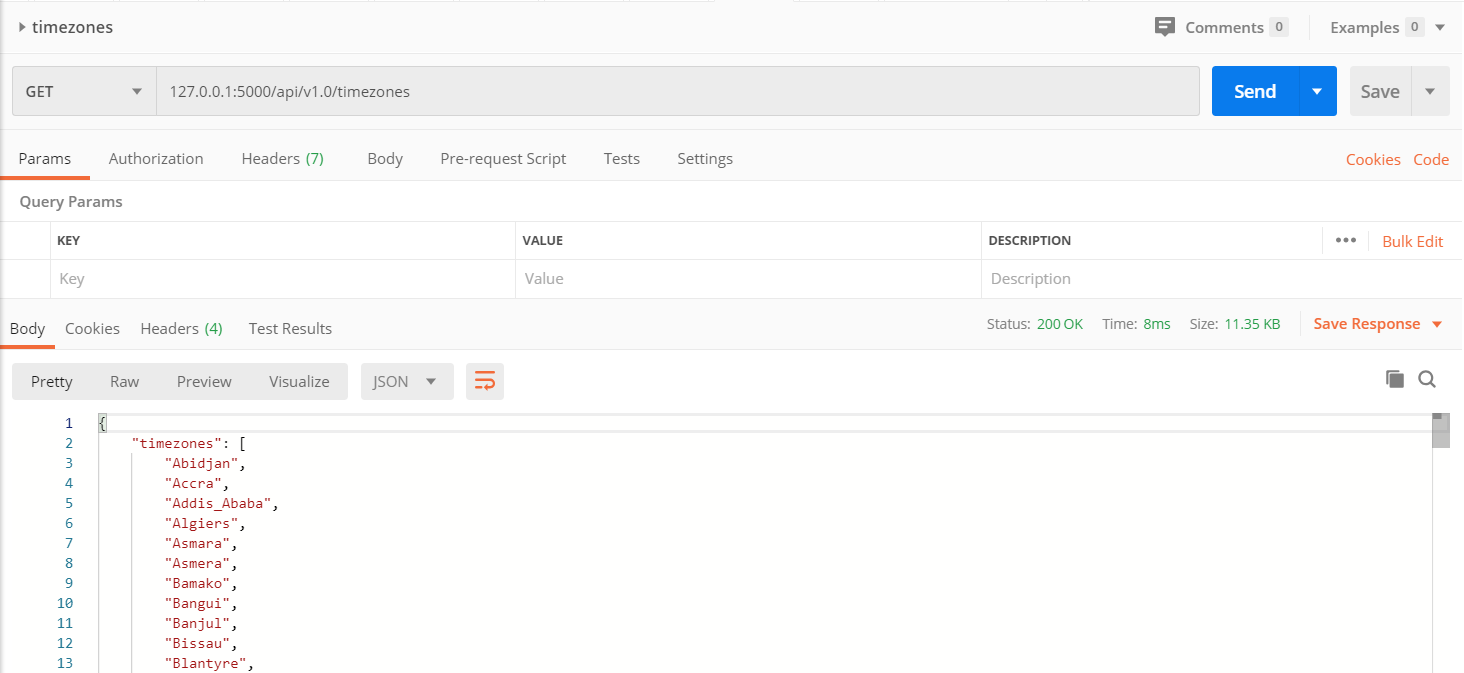The image size is (1464, 673).
Task: Click the "Abidjan" entry
Action: click(201, 463)
